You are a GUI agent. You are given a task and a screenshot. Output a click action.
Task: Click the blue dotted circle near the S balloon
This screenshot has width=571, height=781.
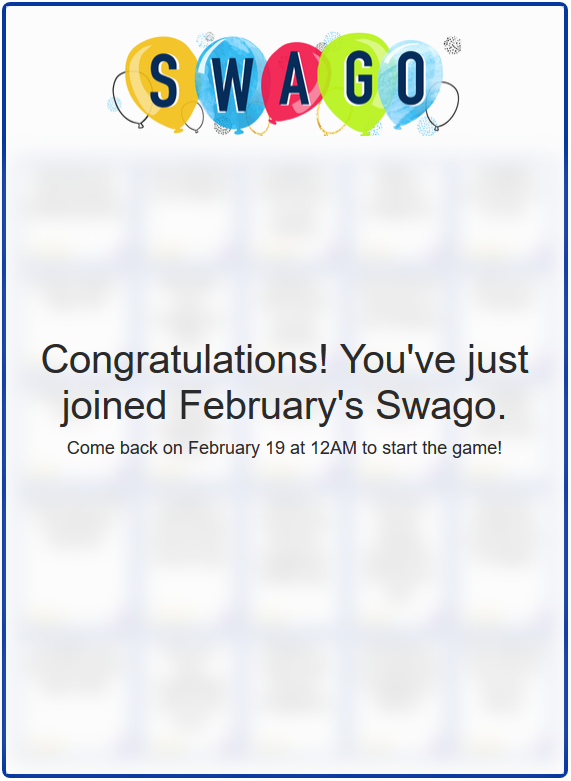point(114,104)
